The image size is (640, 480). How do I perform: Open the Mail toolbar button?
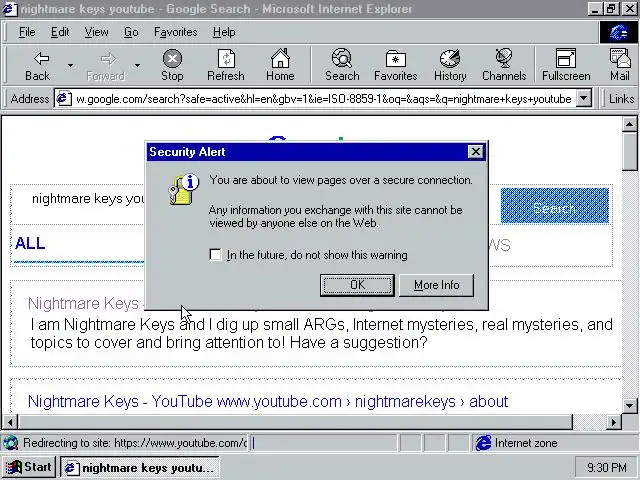(x=620, y=65)
